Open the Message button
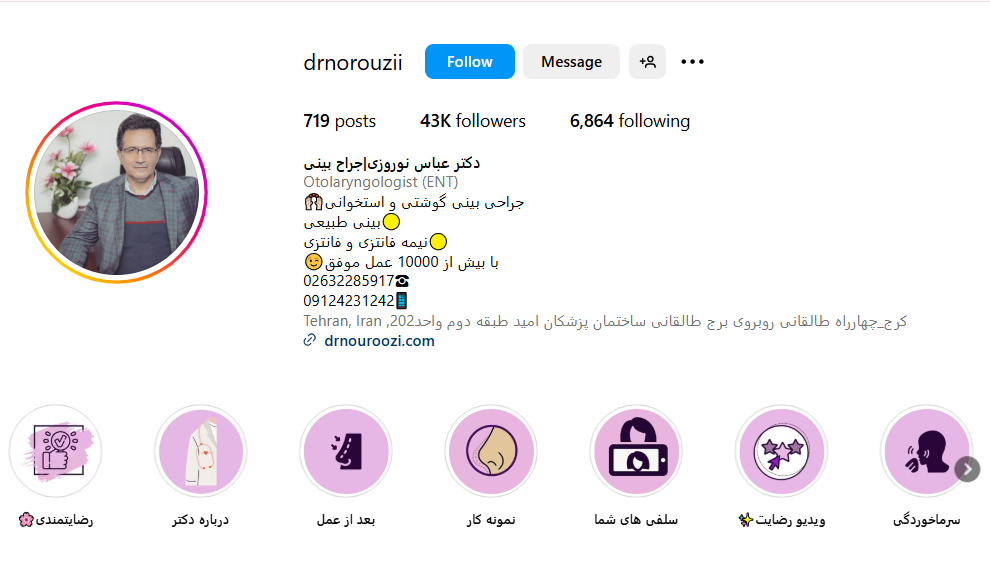 tap(571, 62)
